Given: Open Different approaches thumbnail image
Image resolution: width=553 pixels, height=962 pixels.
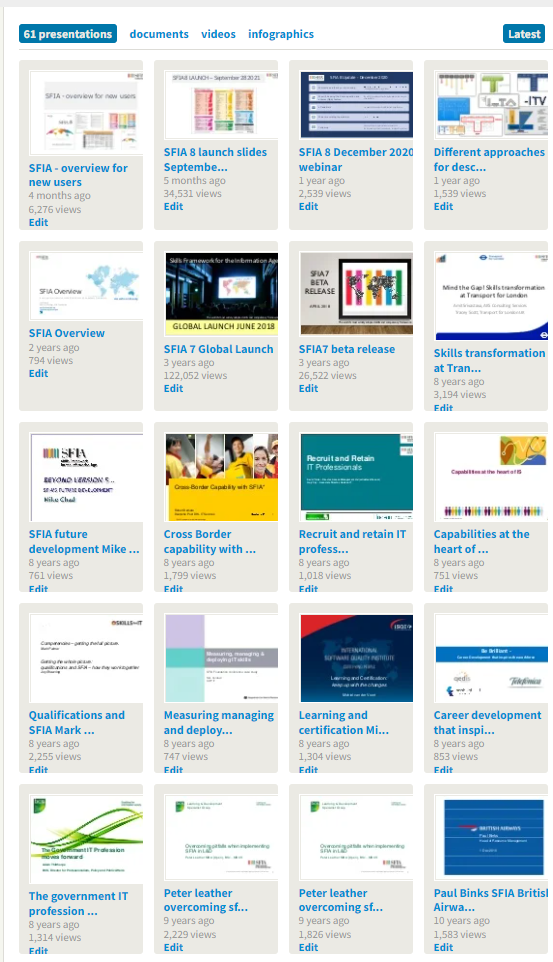Looking at the screenshot, I should (491, 104).
